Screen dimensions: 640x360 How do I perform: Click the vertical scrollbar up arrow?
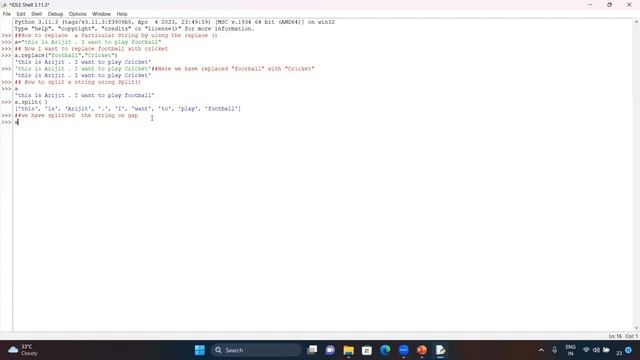pos(637,22)
